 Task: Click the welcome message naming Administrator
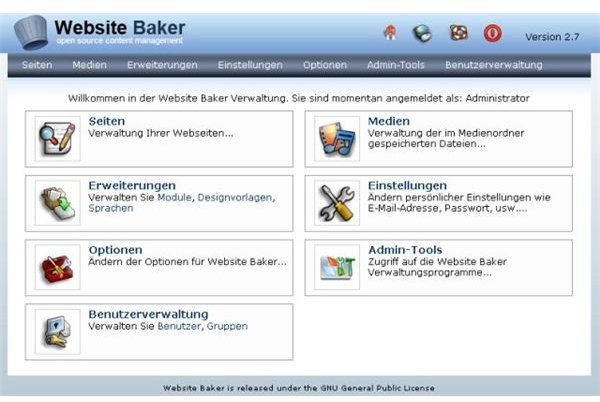tap(299, 98)
